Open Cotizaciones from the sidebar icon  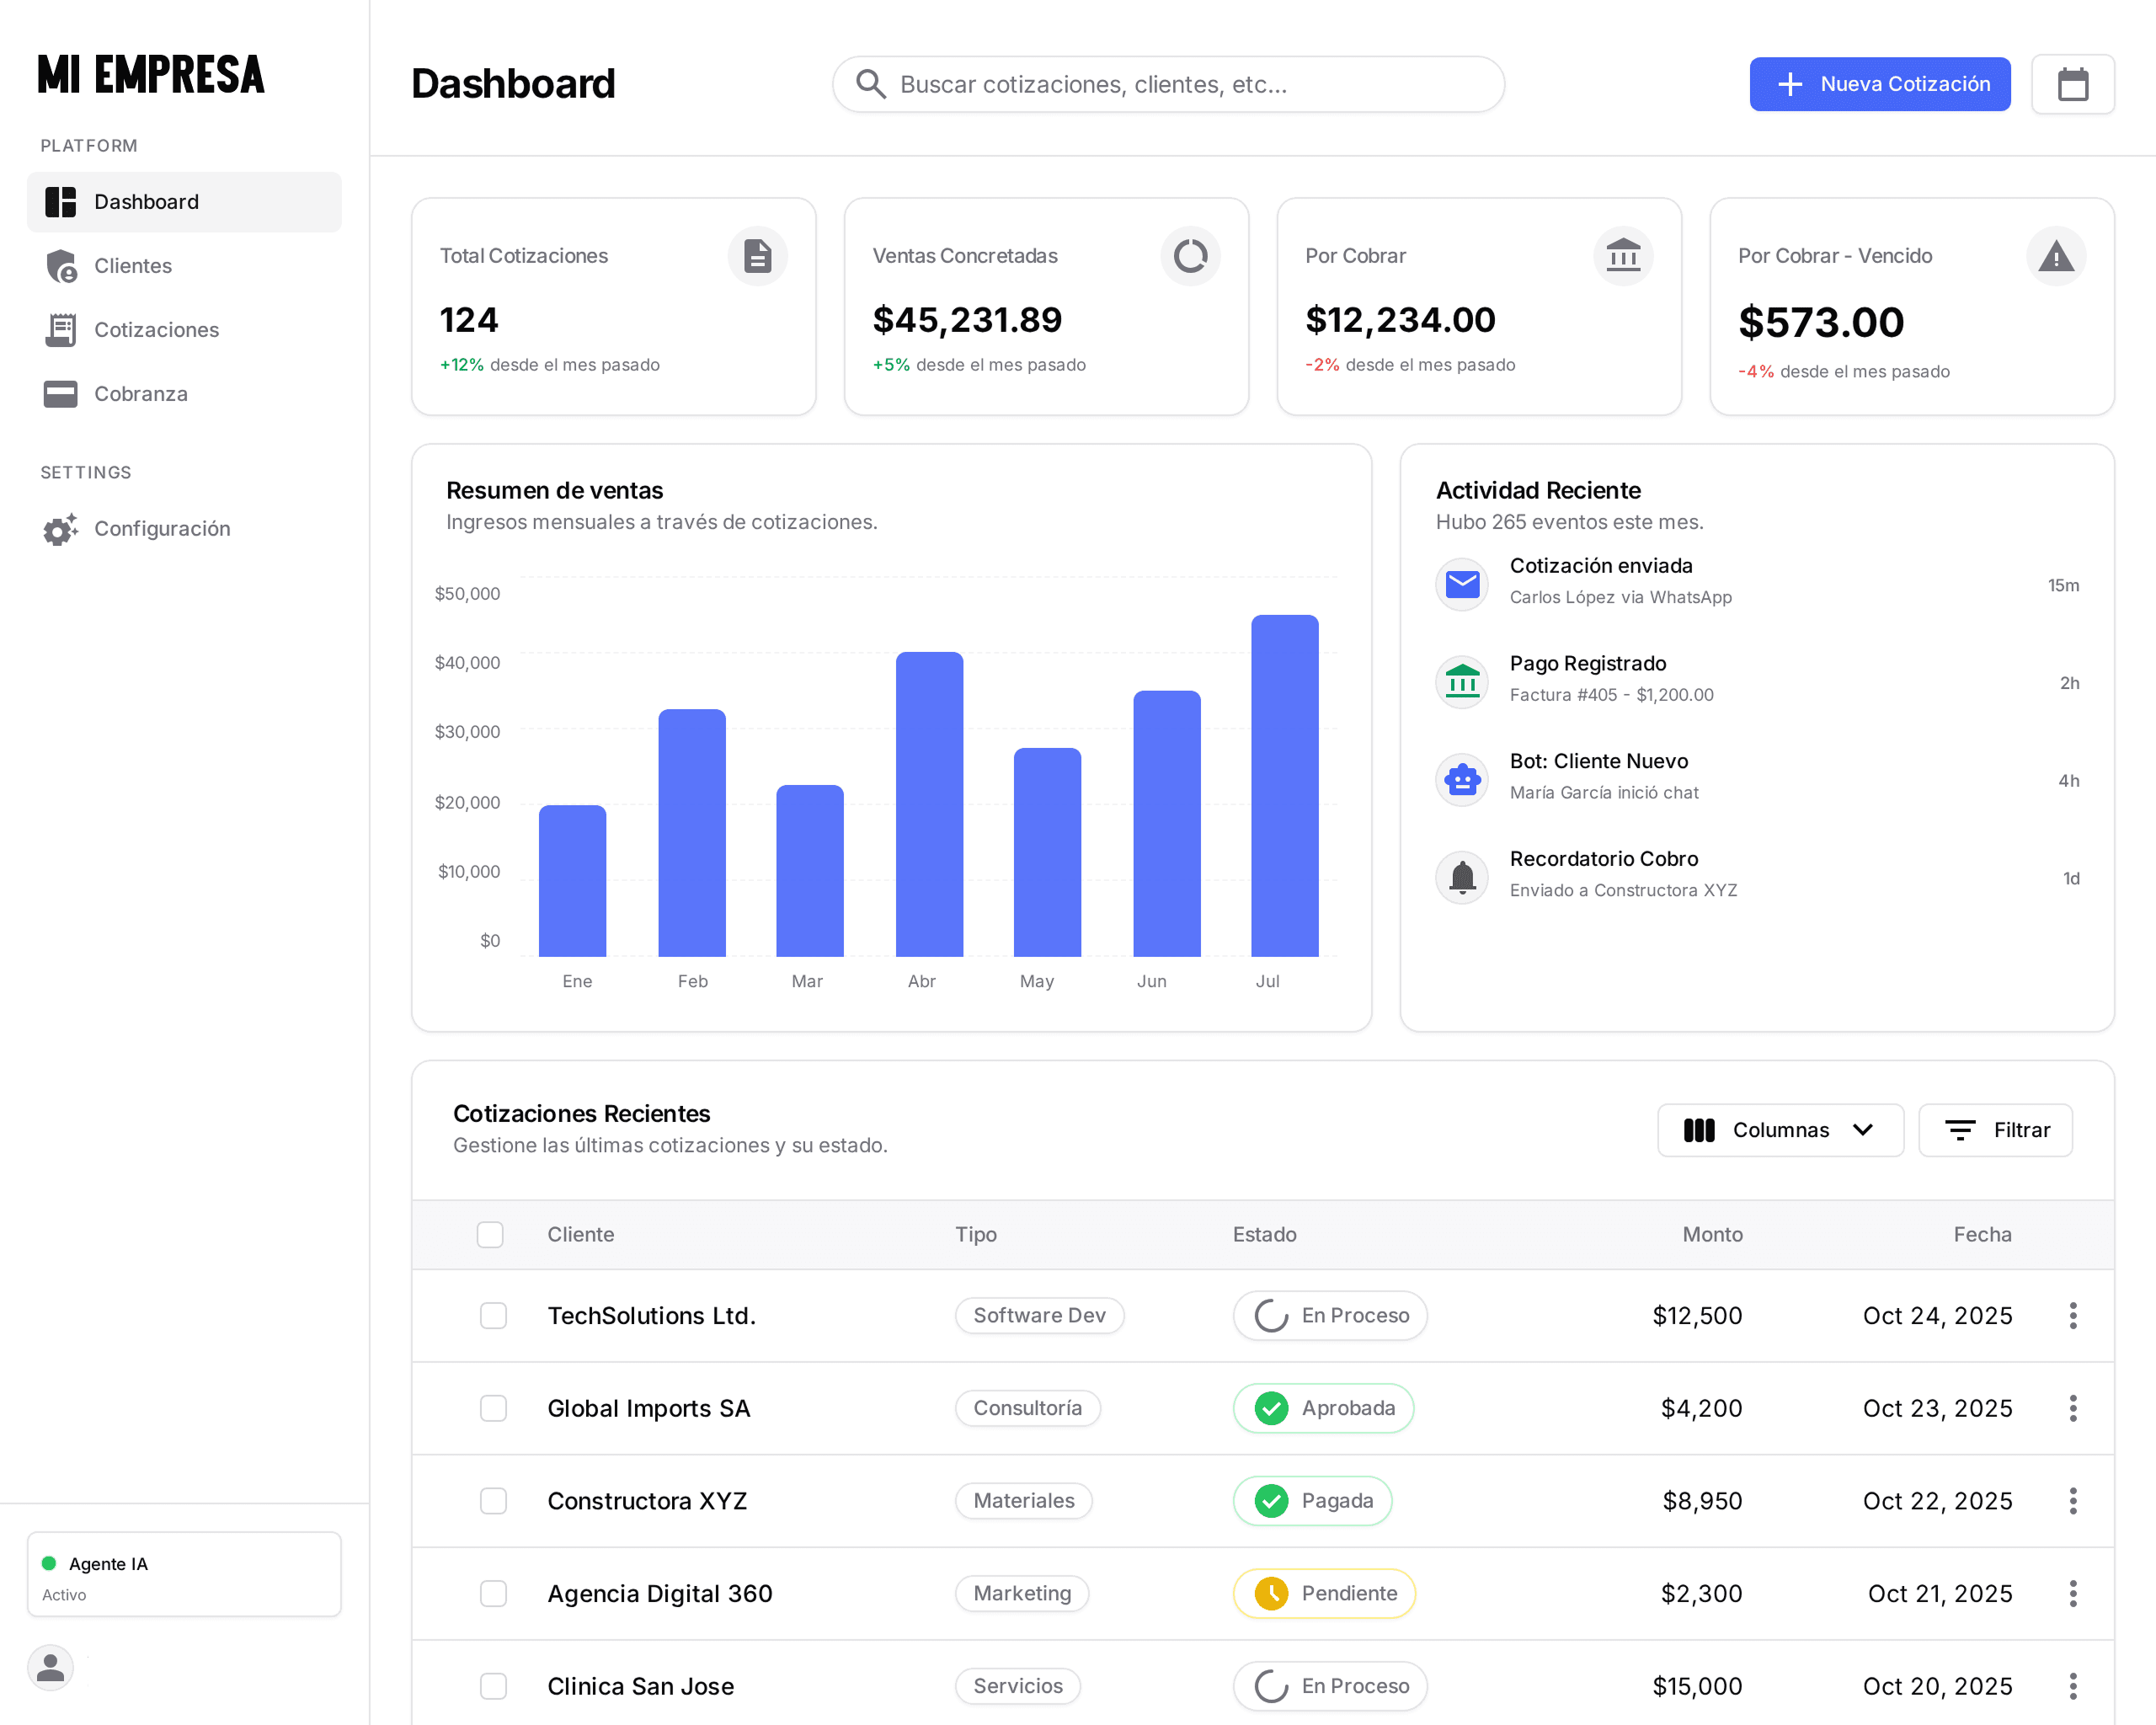(x=60, y=329)
